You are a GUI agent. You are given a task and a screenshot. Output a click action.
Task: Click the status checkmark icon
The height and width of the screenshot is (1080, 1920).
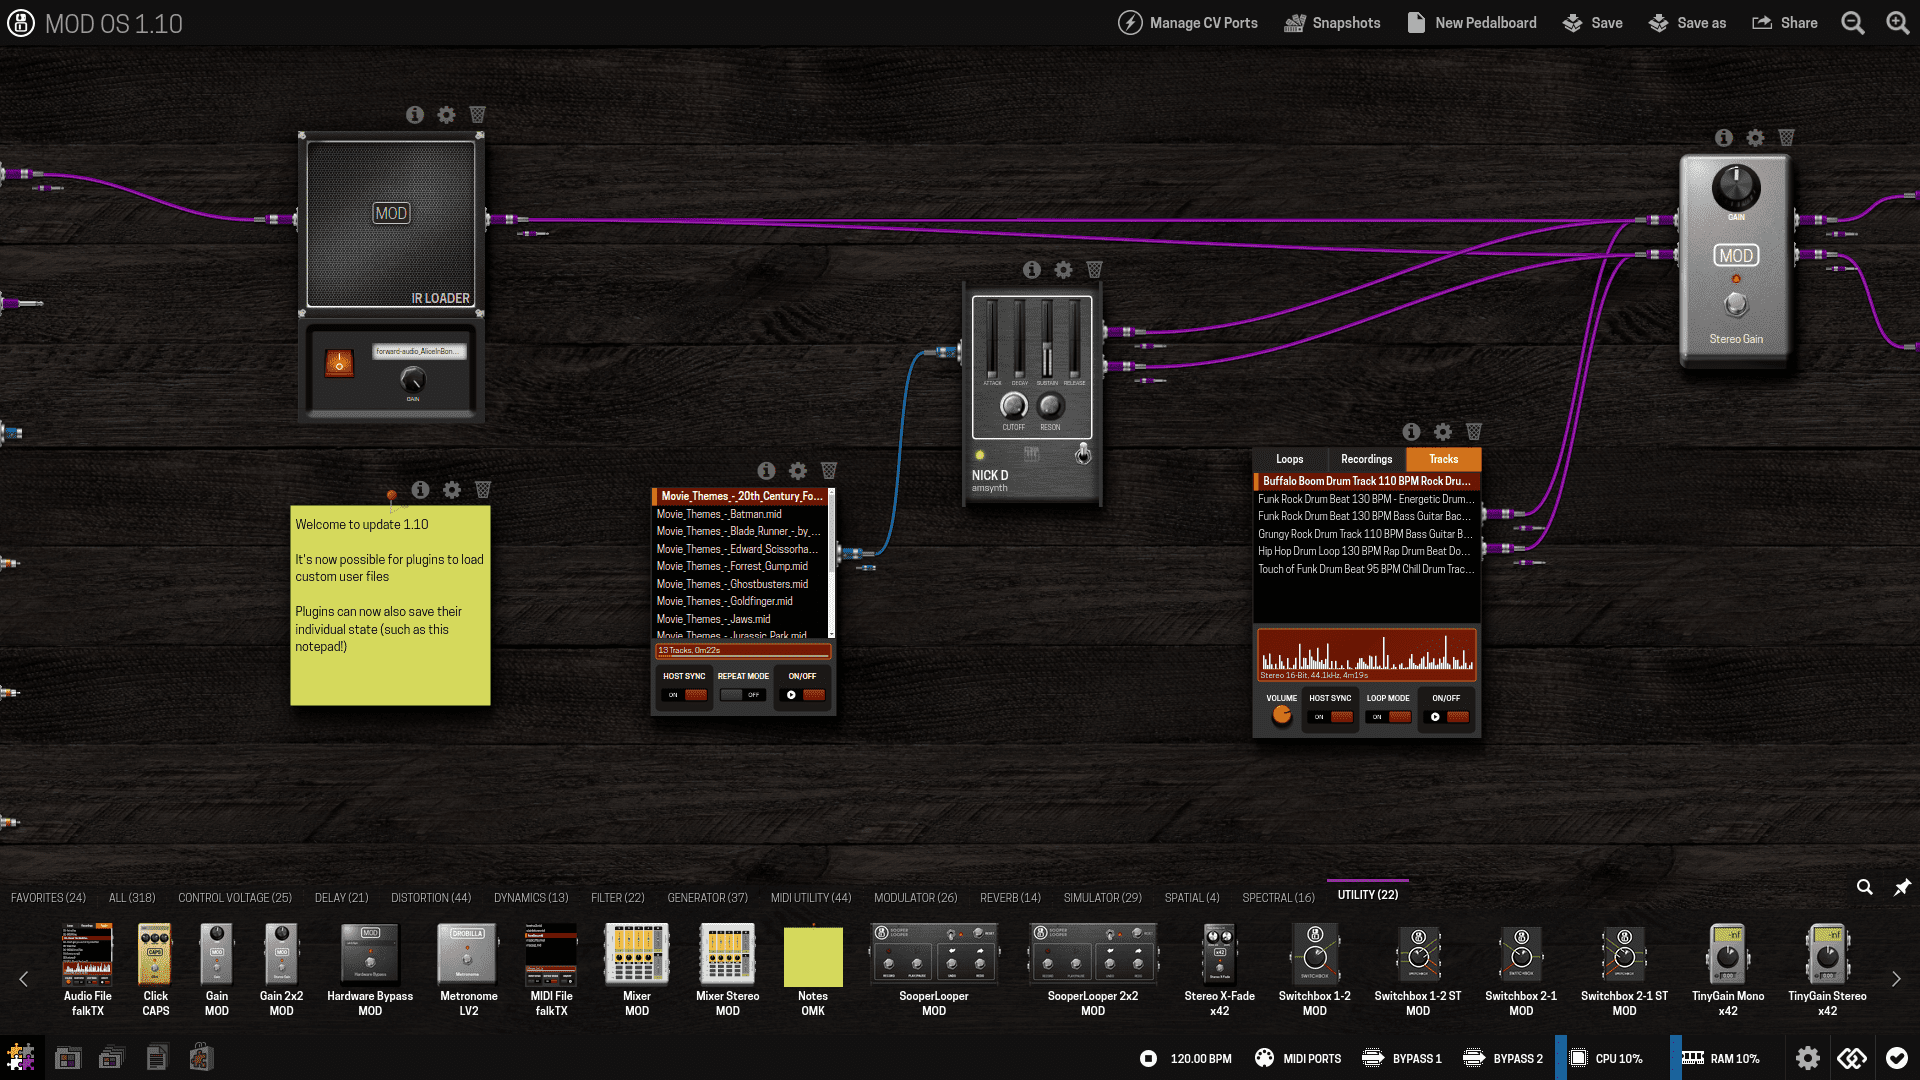click(x=1897, y=1058)
